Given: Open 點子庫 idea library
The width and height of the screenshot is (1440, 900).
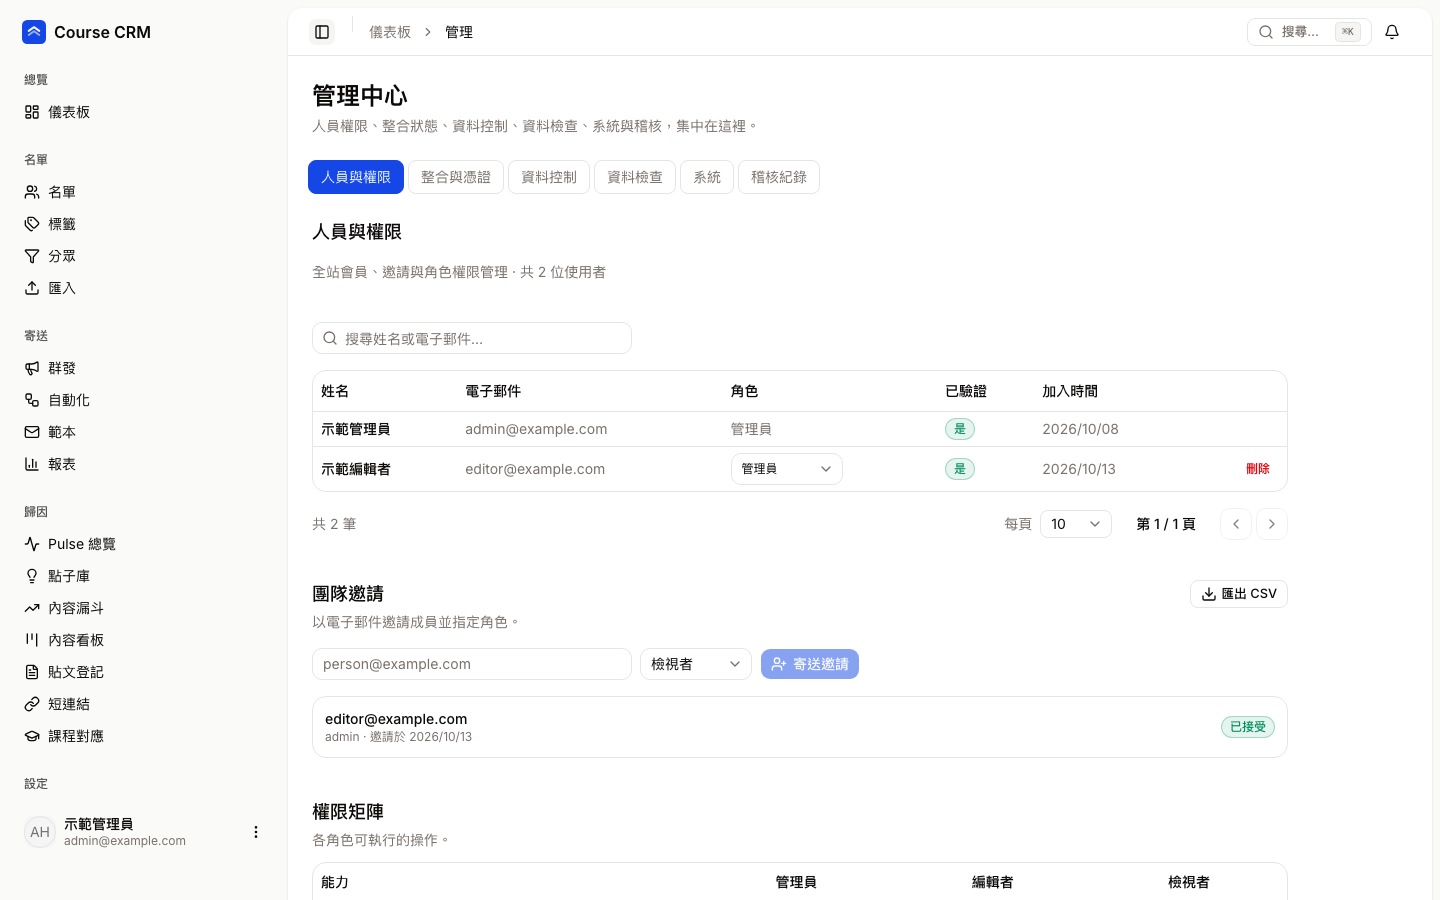Looking at the screenshot, I should 143,576.
